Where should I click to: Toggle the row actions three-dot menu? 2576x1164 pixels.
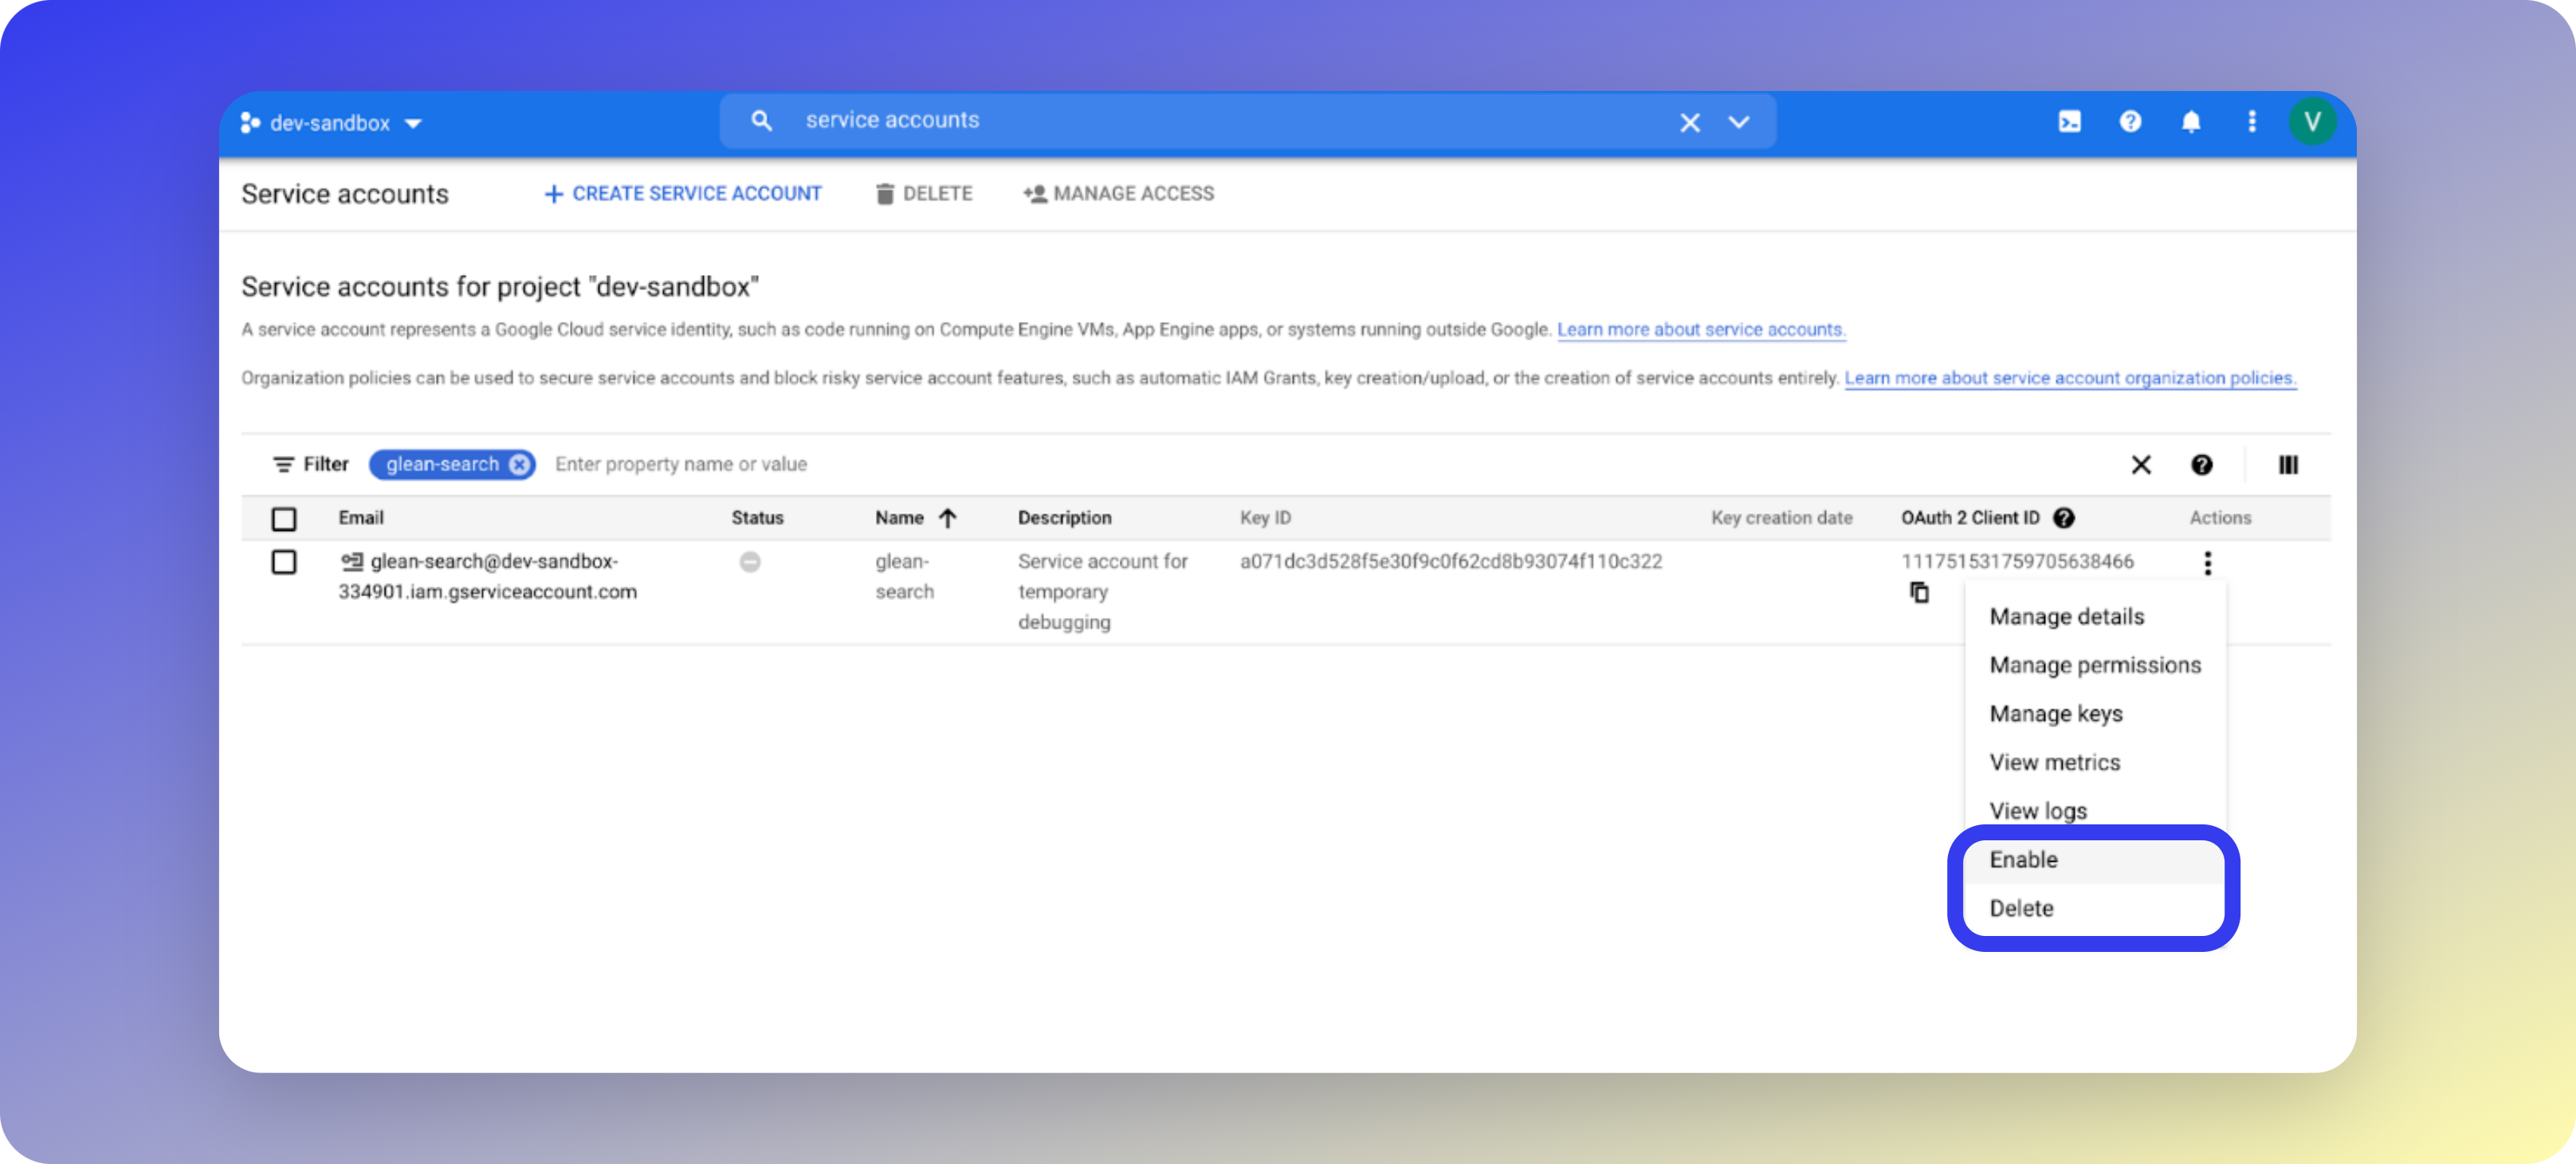point(2207,563)
